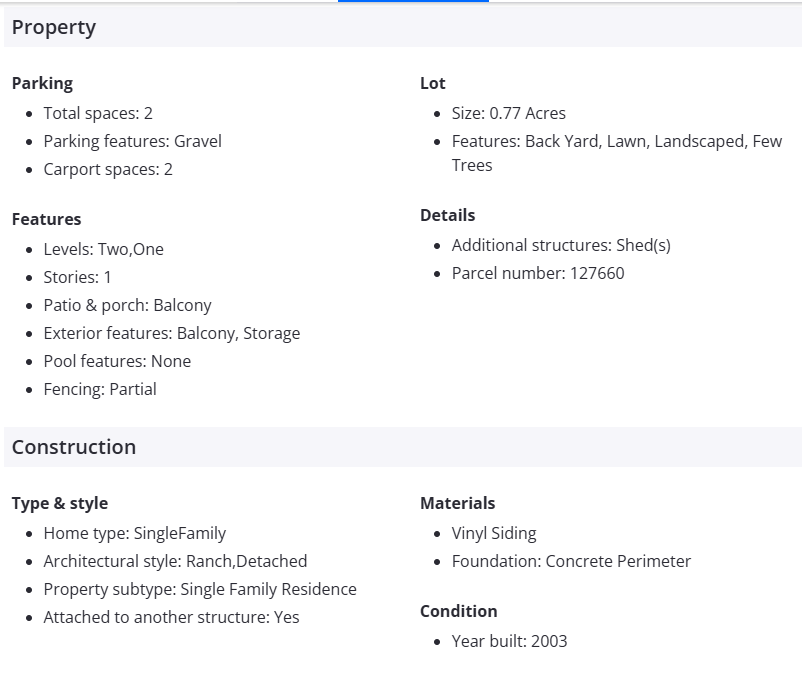Click the Pool features: None entry
Image resolution: width=802 pixels, height=673 pixels.
point(117,361)
